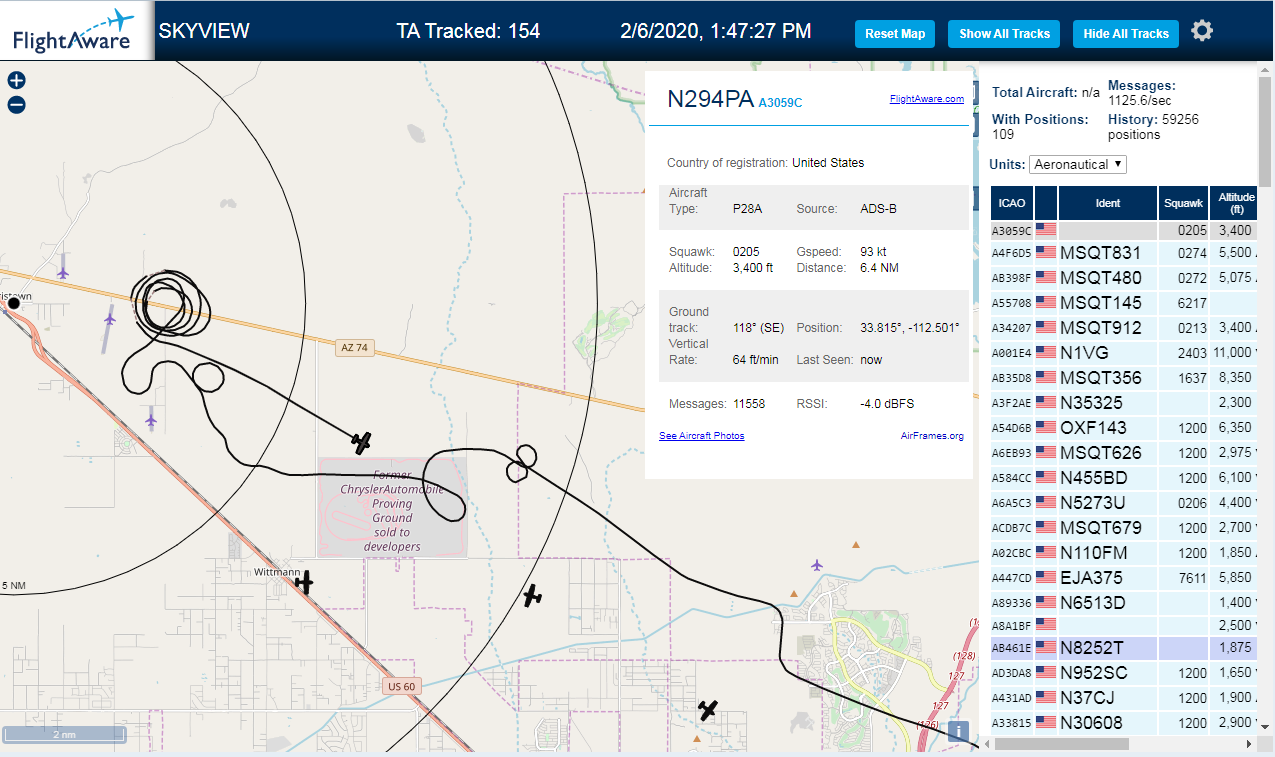Screen dimensions: 1275x757
Task: Open the AirFrames.org link
Action: pyautogui.click(x=932, y=435)
